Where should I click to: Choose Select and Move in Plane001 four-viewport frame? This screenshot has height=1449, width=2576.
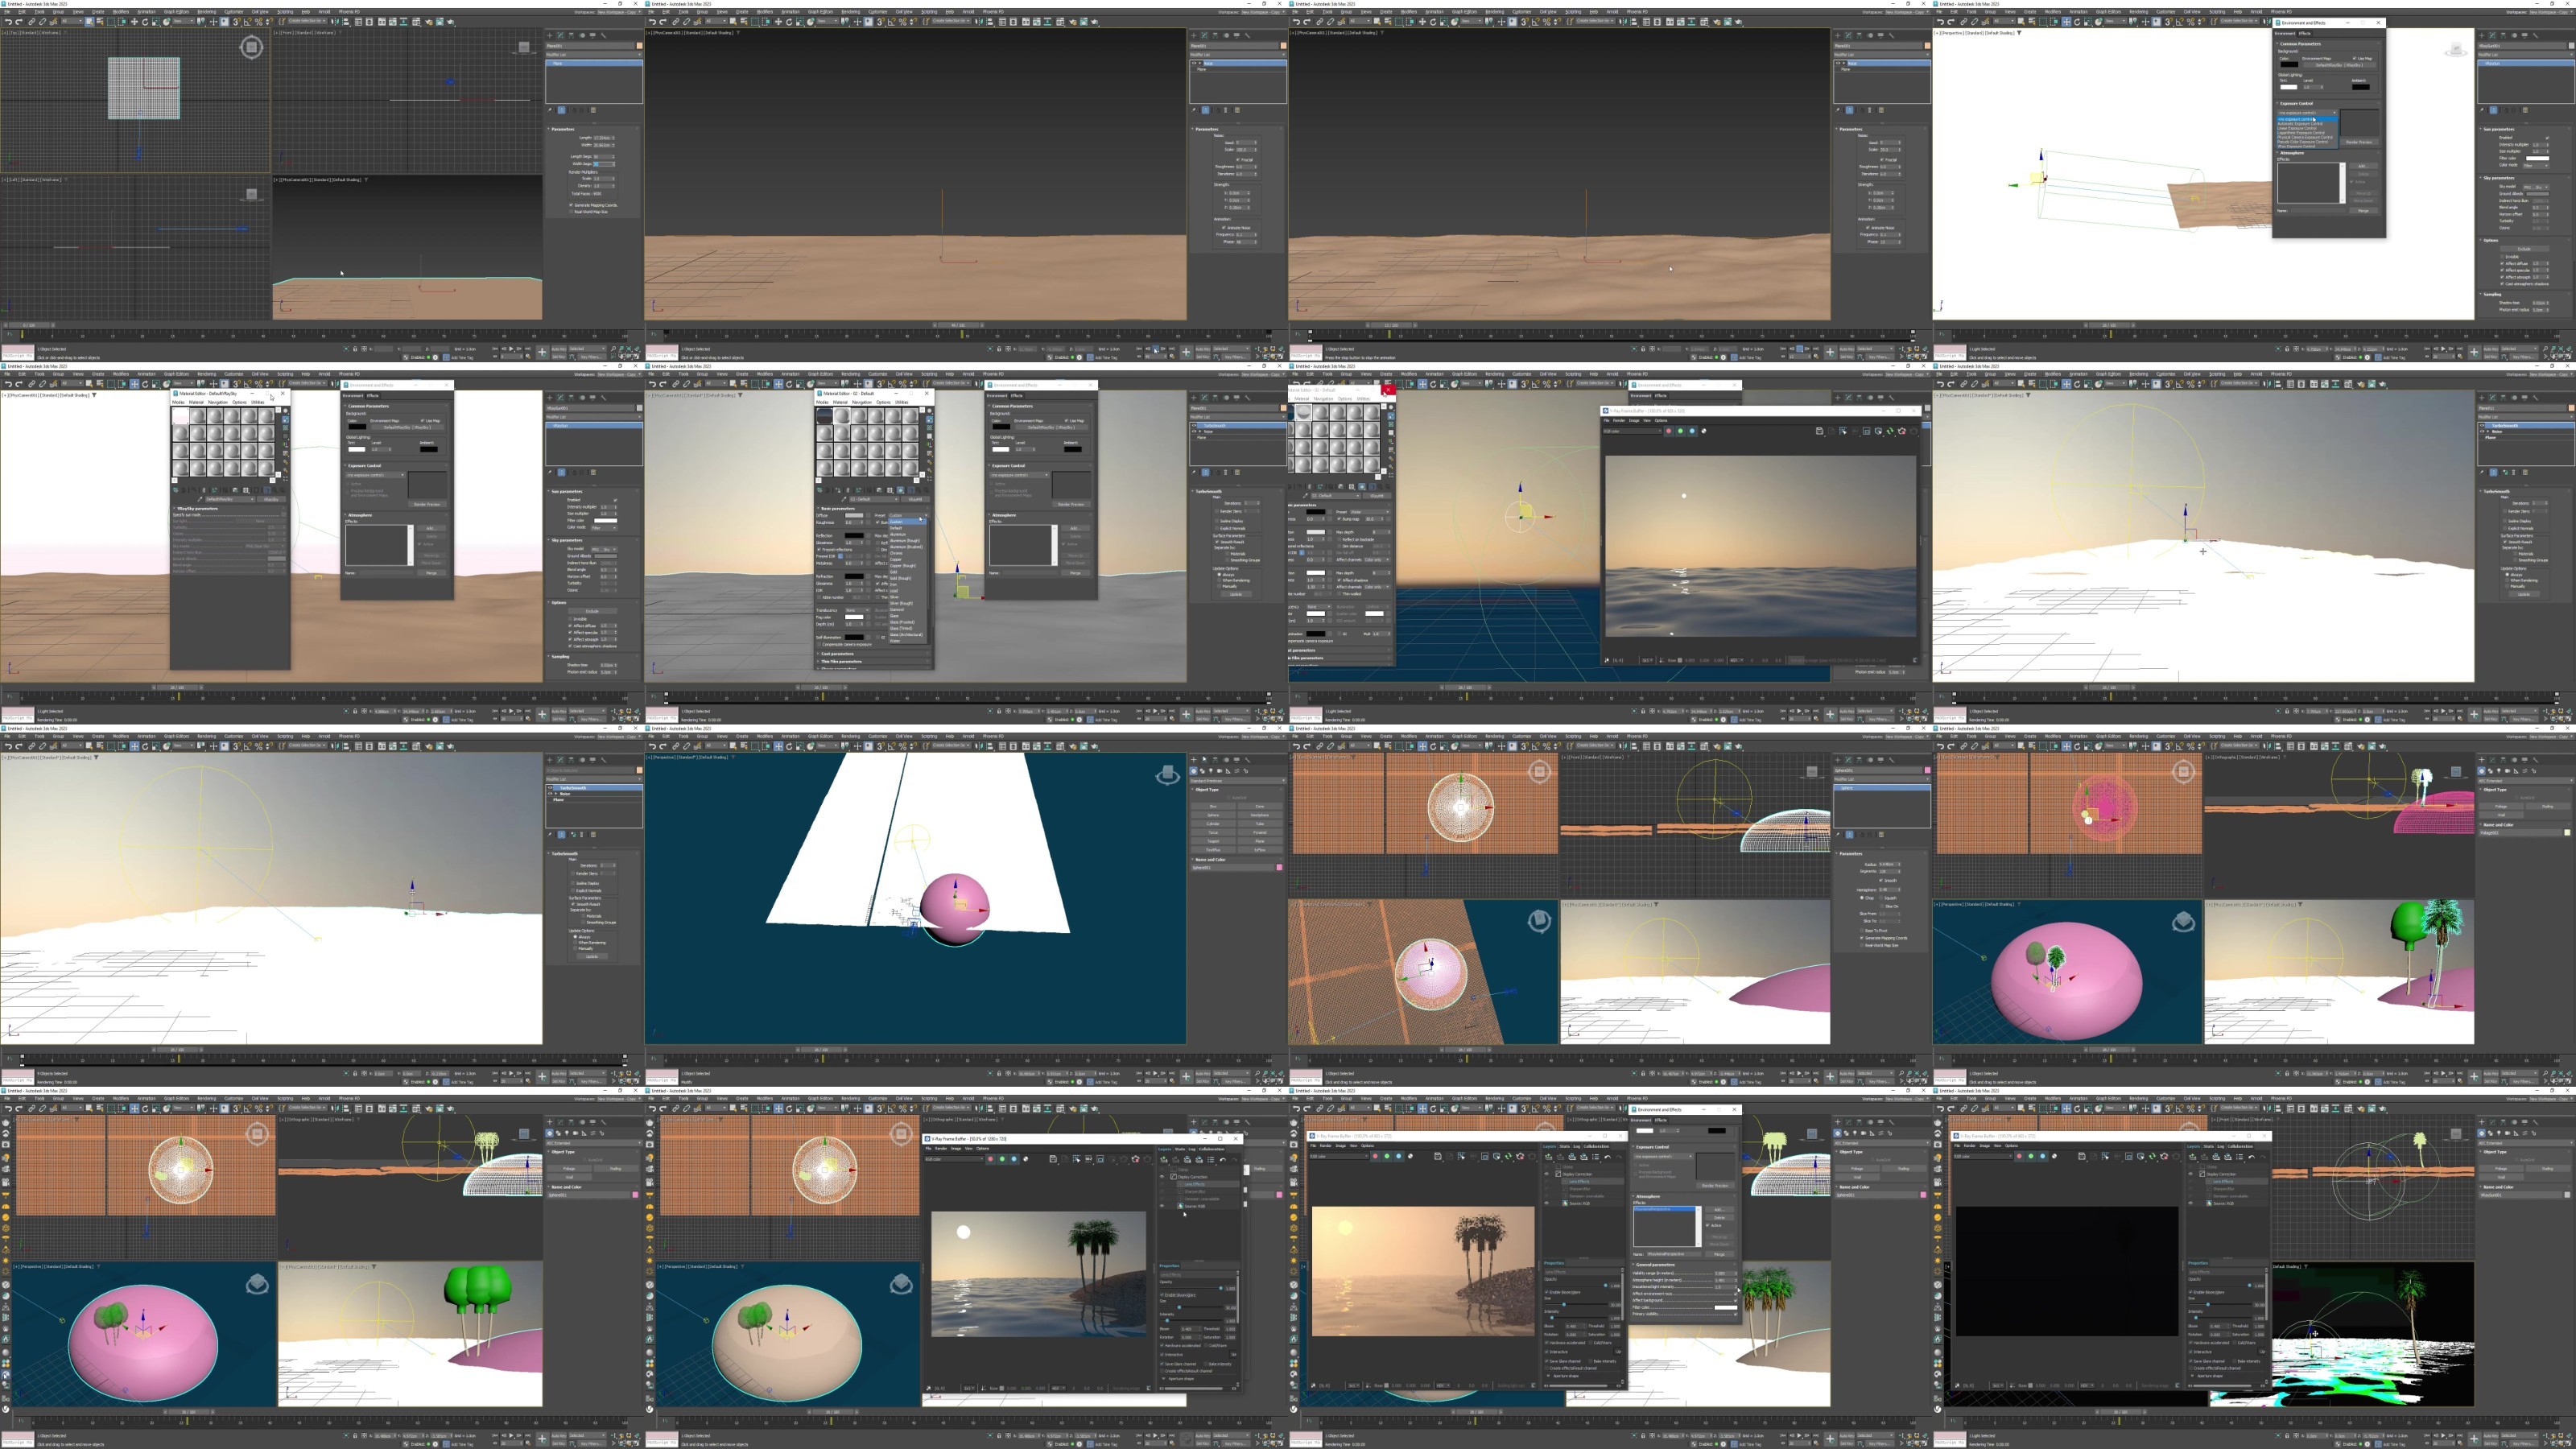tap(134, 22)
